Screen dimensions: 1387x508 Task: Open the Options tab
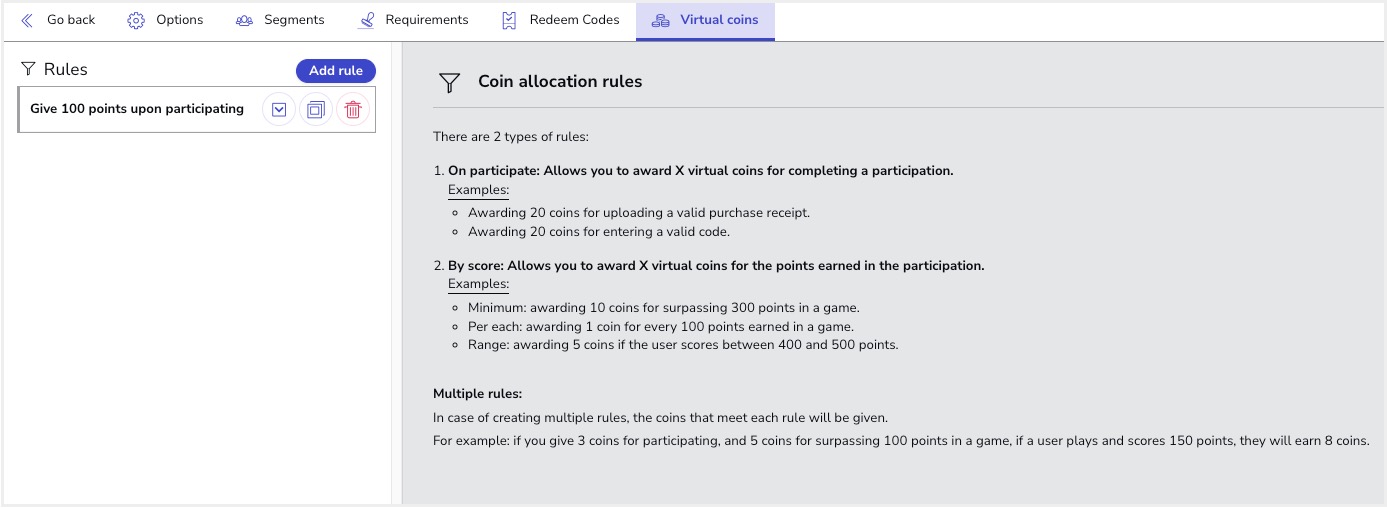click(x=179, y=20)
